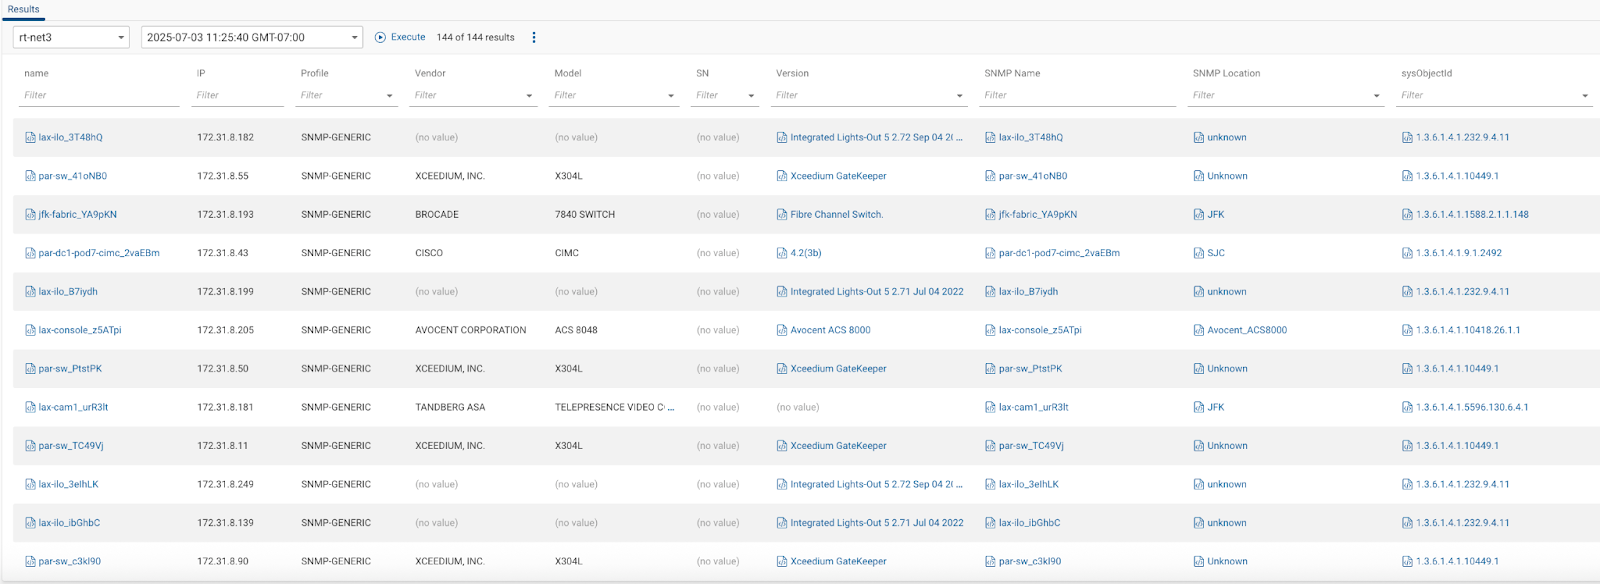This screenshot has width=1600, height=584.
Task: Click the file icon beside sysObjectId 1.3.6.1.4.1.1588.2.1.1.148
Action: [1407, 215]
